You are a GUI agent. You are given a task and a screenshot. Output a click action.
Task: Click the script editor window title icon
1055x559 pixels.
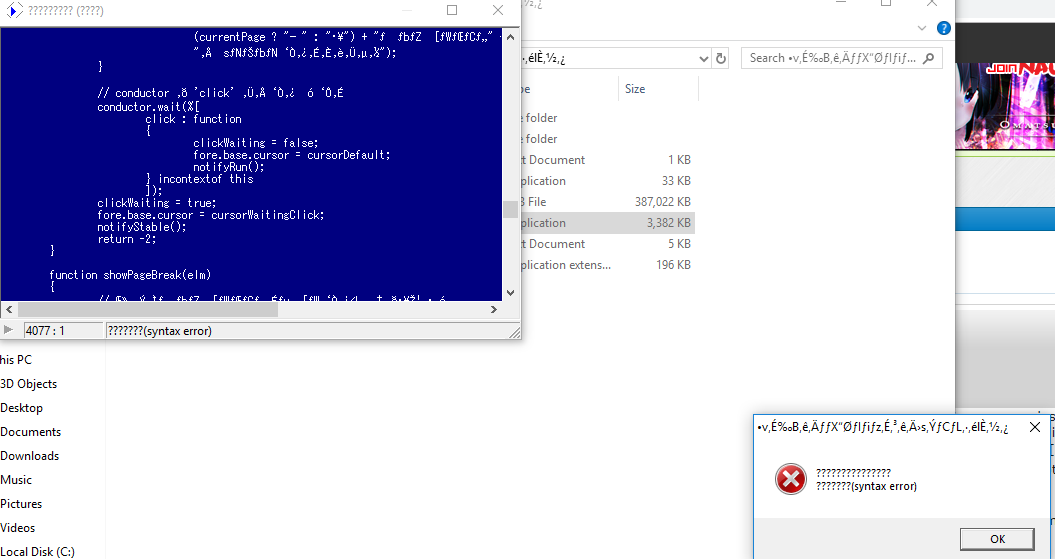15,10
